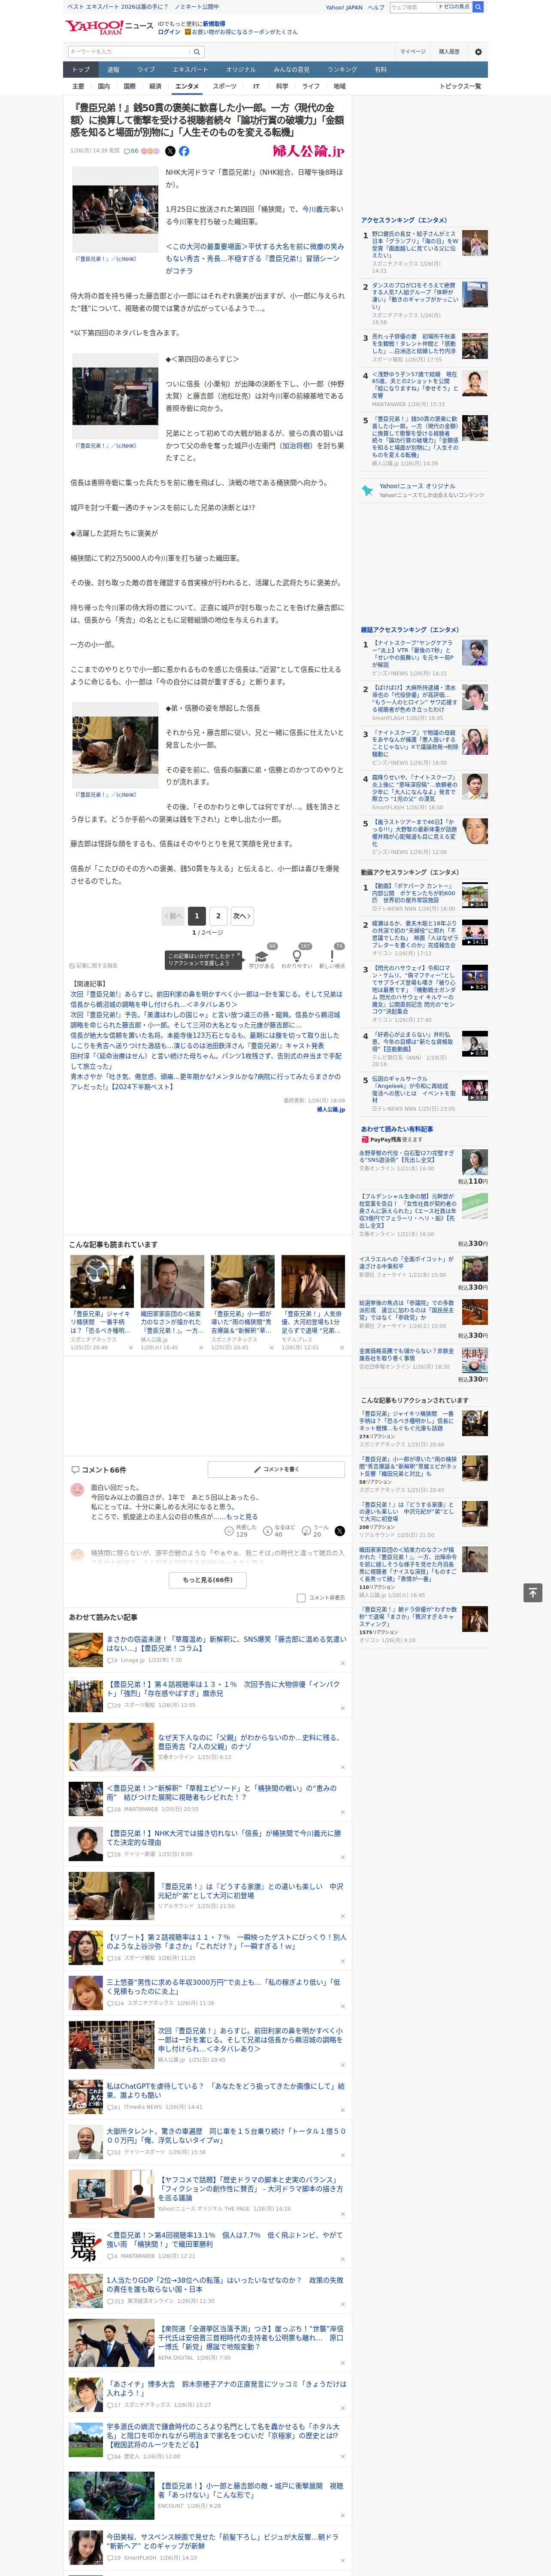Open the ランキング tab
This screenshot has height=2576, width=551.
point(342,69)
